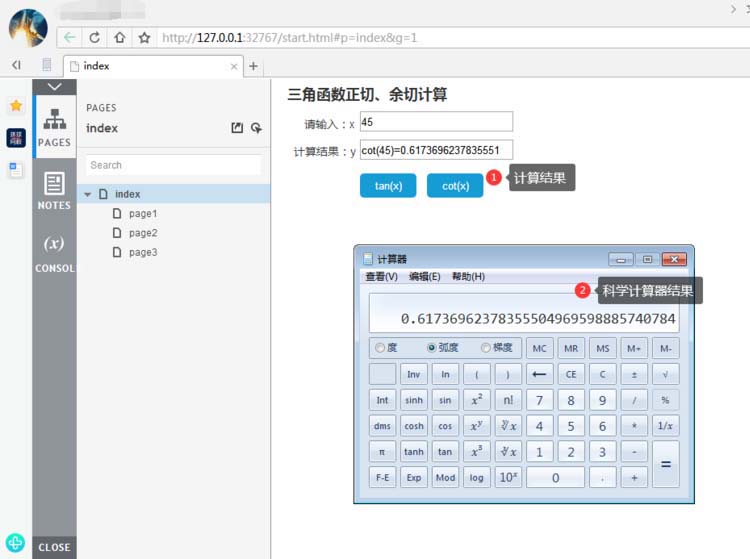
Task: Click calculator Mod button
Action: click(445, 477)
